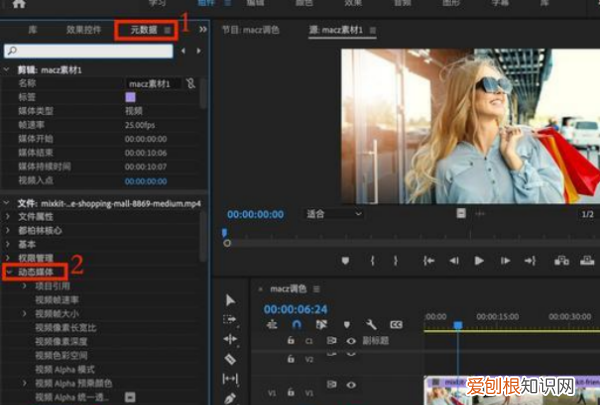
Task: Hide the 副标题 caption track eye
Action: [x=351, y=341]
